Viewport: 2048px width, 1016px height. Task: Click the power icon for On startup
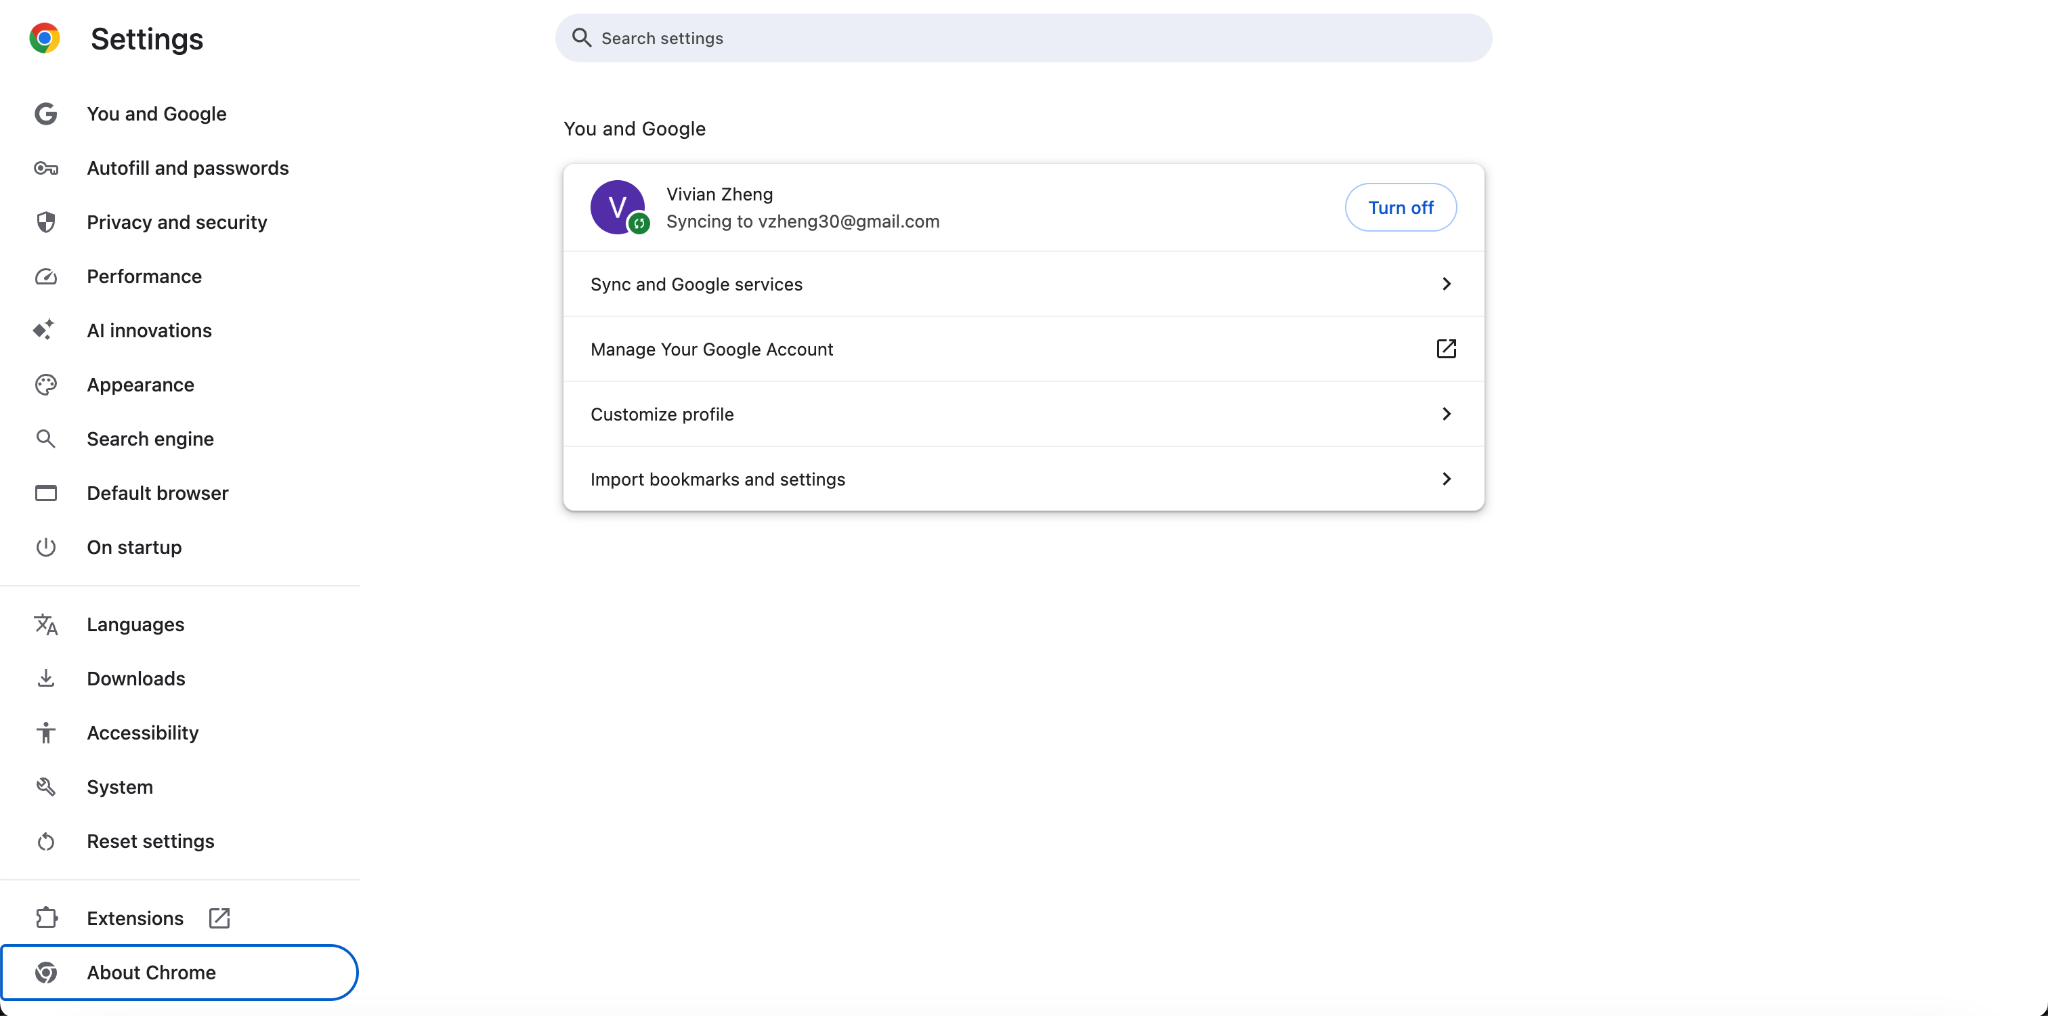[46, 547]
